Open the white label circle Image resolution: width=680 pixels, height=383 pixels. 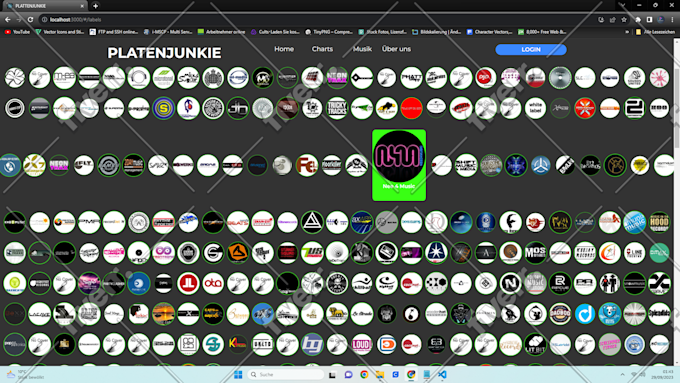[535, 108]
